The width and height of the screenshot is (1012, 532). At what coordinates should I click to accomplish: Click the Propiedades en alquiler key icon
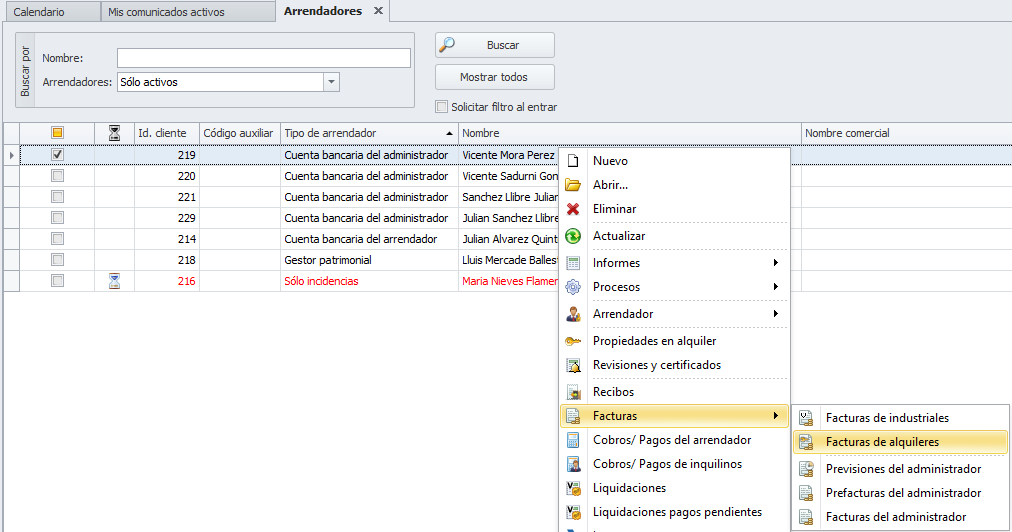coord(572,341)
